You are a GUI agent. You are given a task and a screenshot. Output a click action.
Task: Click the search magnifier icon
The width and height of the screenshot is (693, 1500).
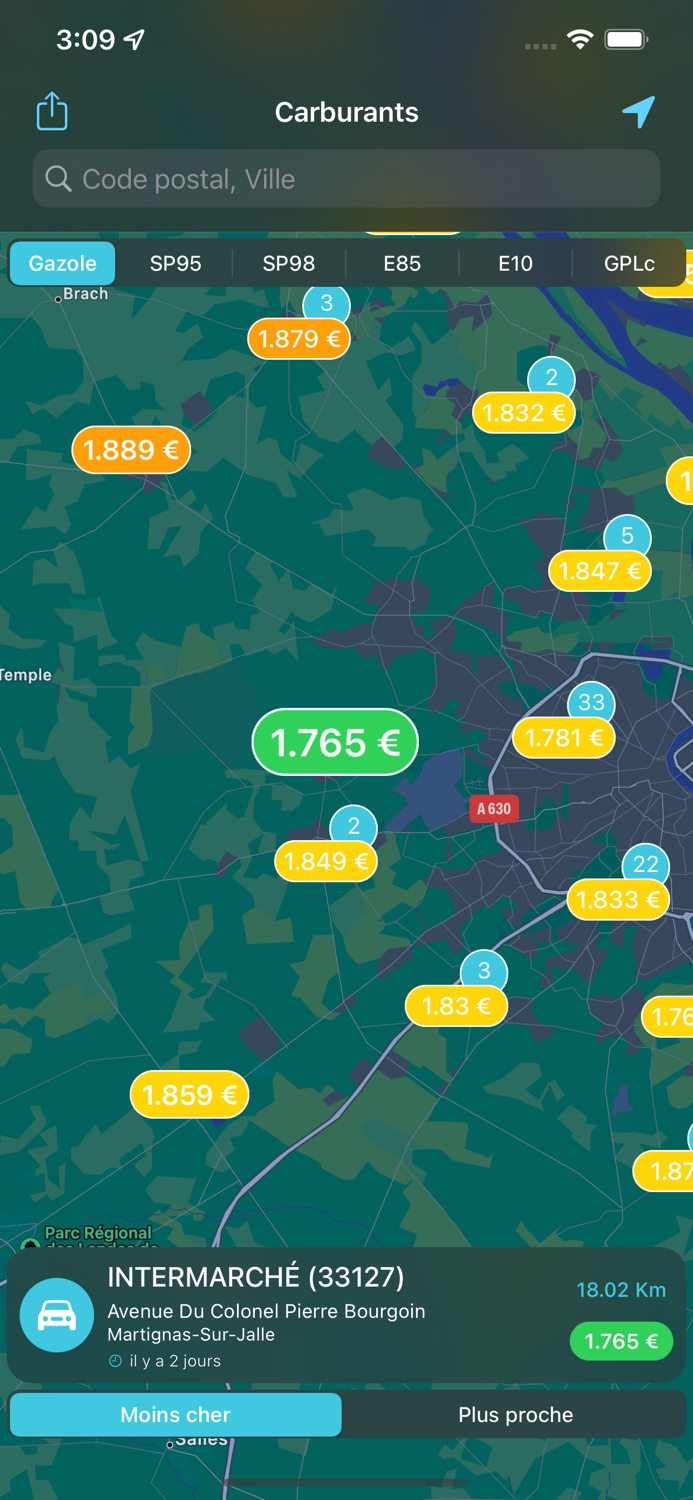(59, 179)
